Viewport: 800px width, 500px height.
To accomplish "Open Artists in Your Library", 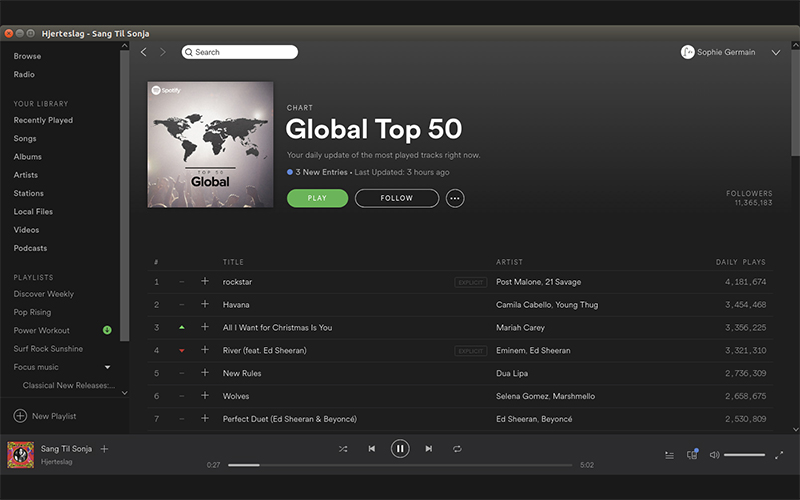I will click(x=26, y=175).
